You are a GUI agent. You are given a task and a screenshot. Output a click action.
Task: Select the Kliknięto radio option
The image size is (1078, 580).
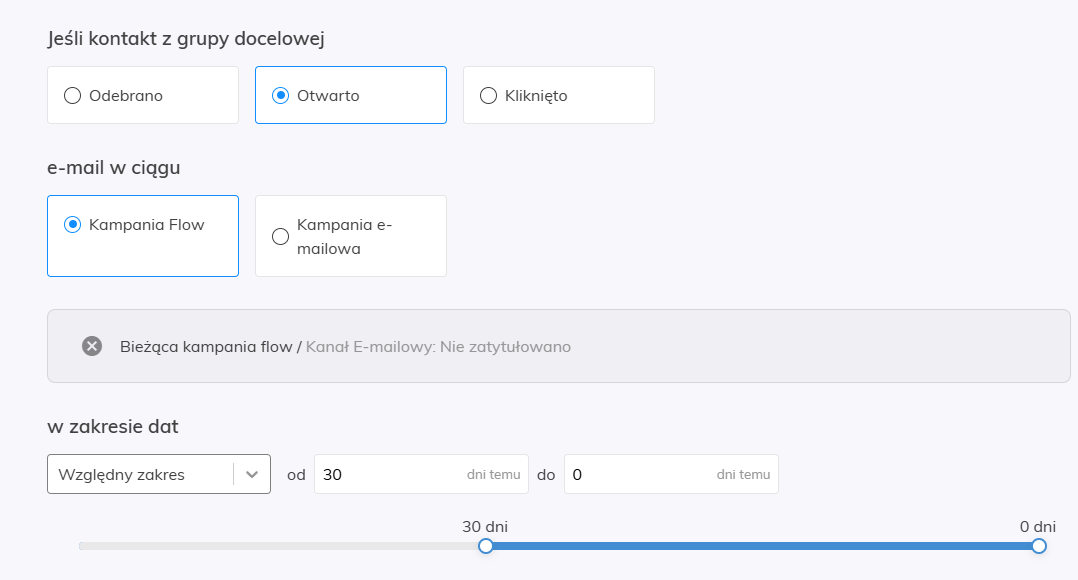(x=489, y=96)
